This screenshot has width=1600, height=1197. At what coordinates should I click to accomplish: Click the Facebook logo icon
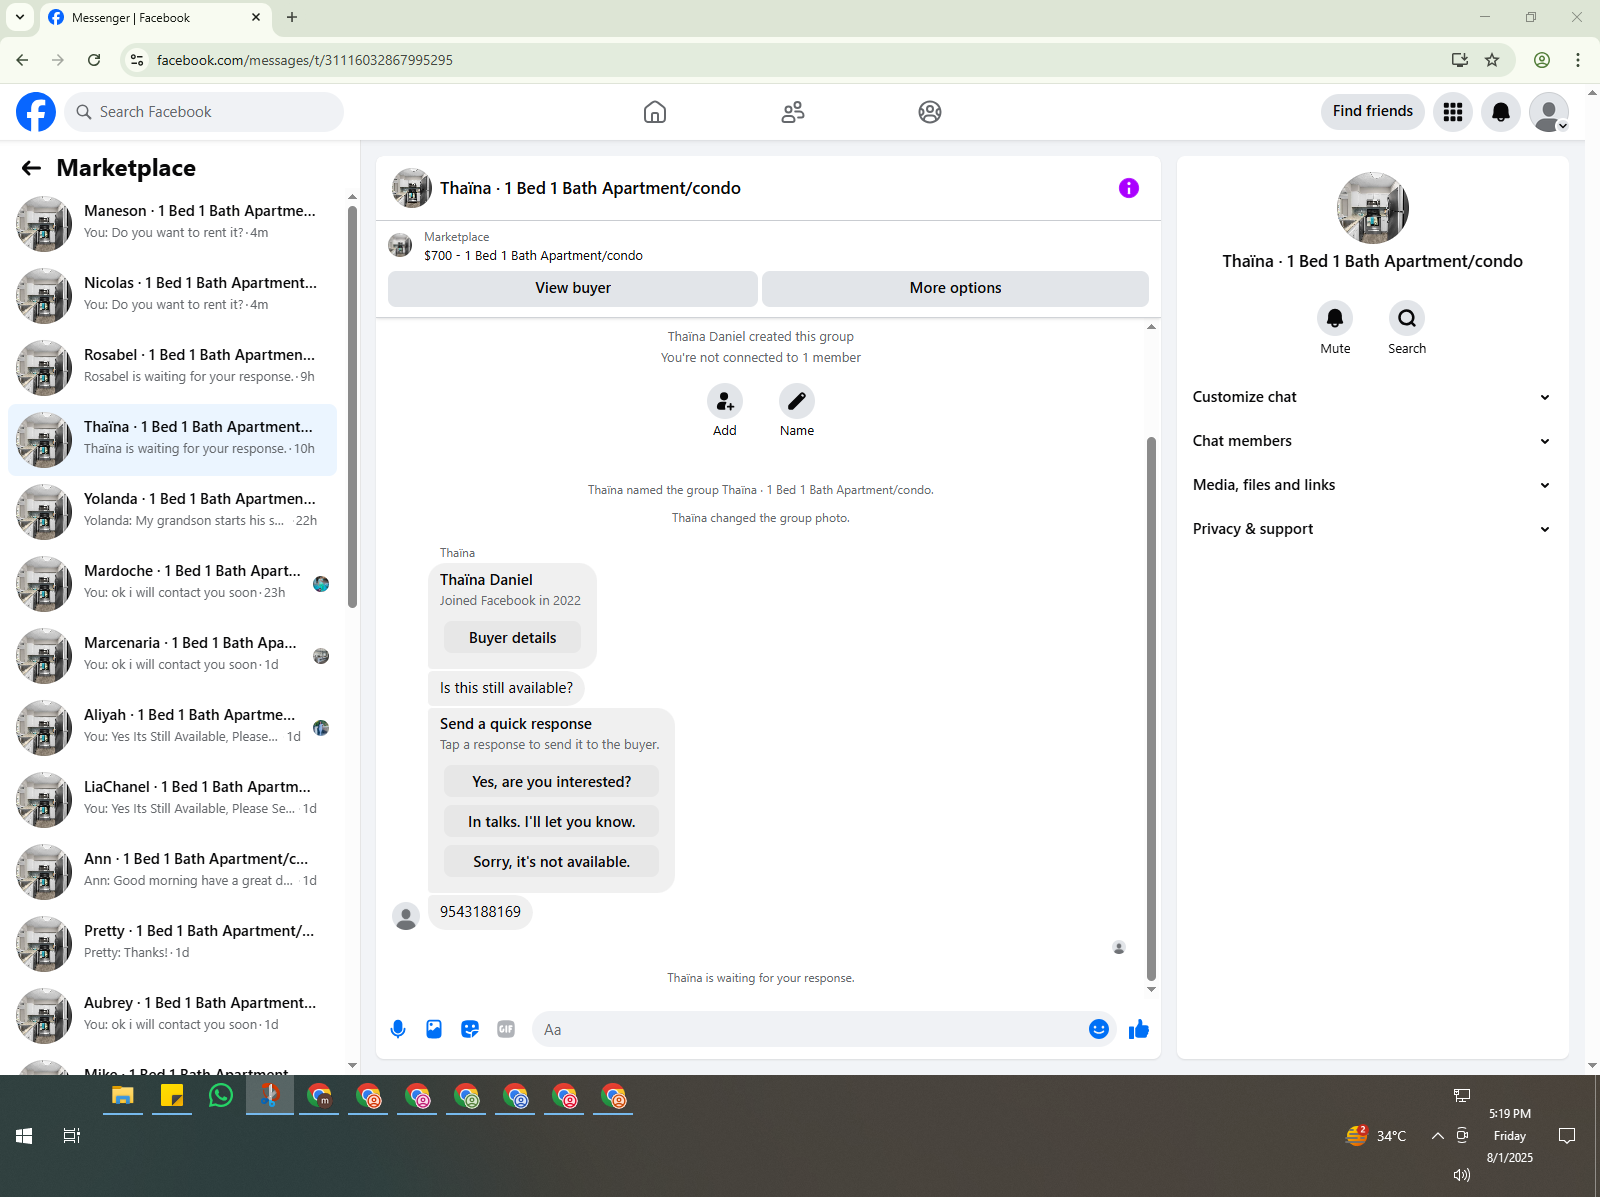(x=36, y=112)
